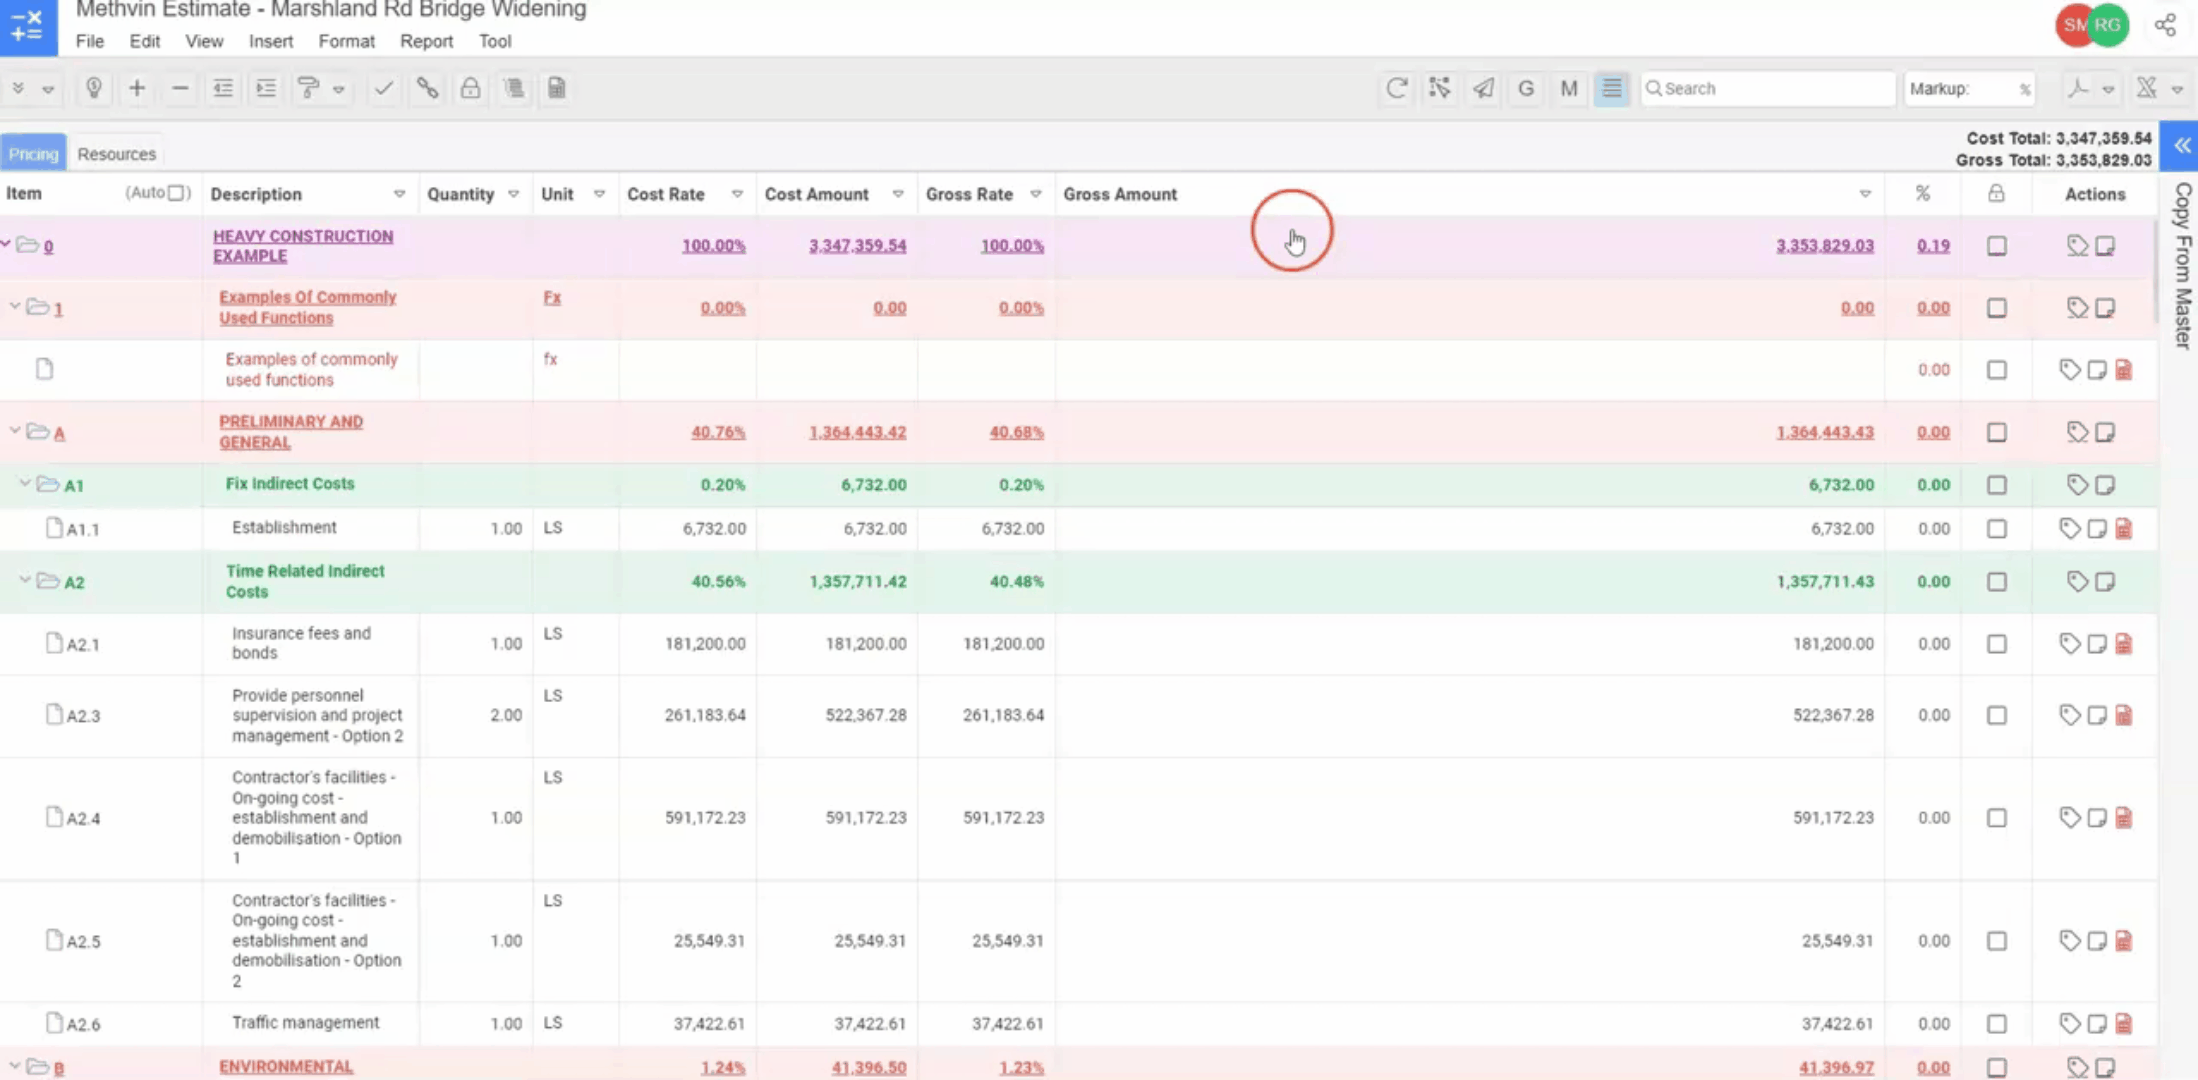Toggle the Auto item numbering checkbox
Viewport: 2198px width, 1080px height.
(x=176, y=193)
